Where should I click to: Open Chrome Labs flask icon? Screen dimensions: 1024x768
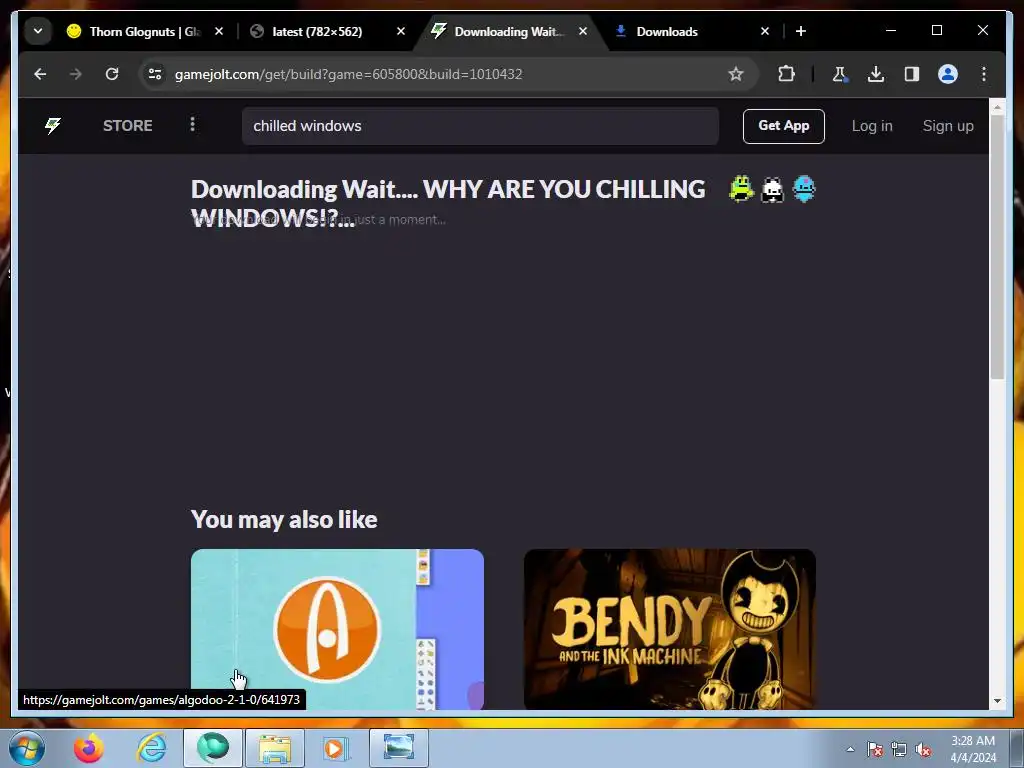point(840,74)
